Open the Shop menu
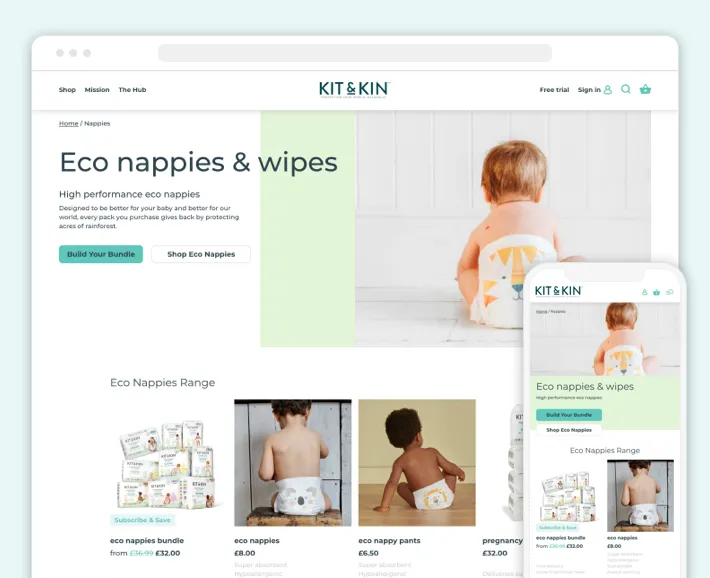 coord(67,90)
